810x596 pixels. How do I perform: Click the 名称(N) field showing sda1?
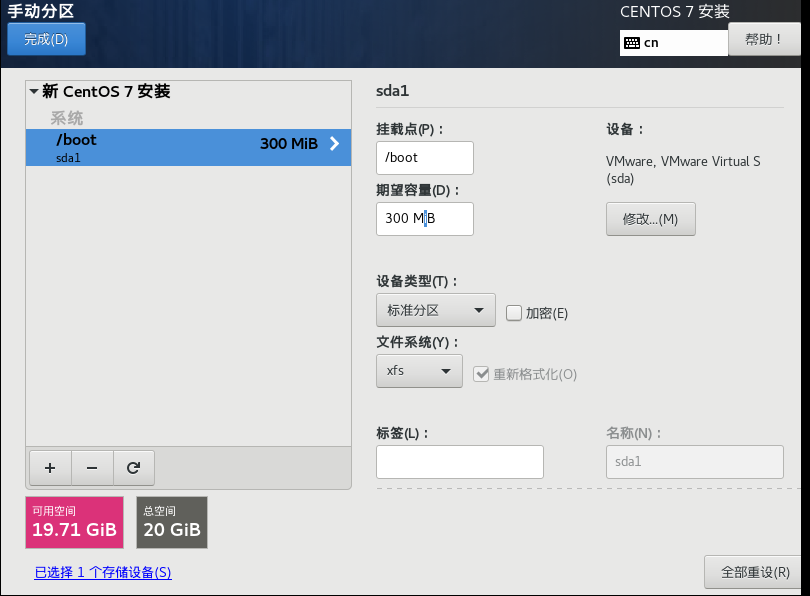694,462
